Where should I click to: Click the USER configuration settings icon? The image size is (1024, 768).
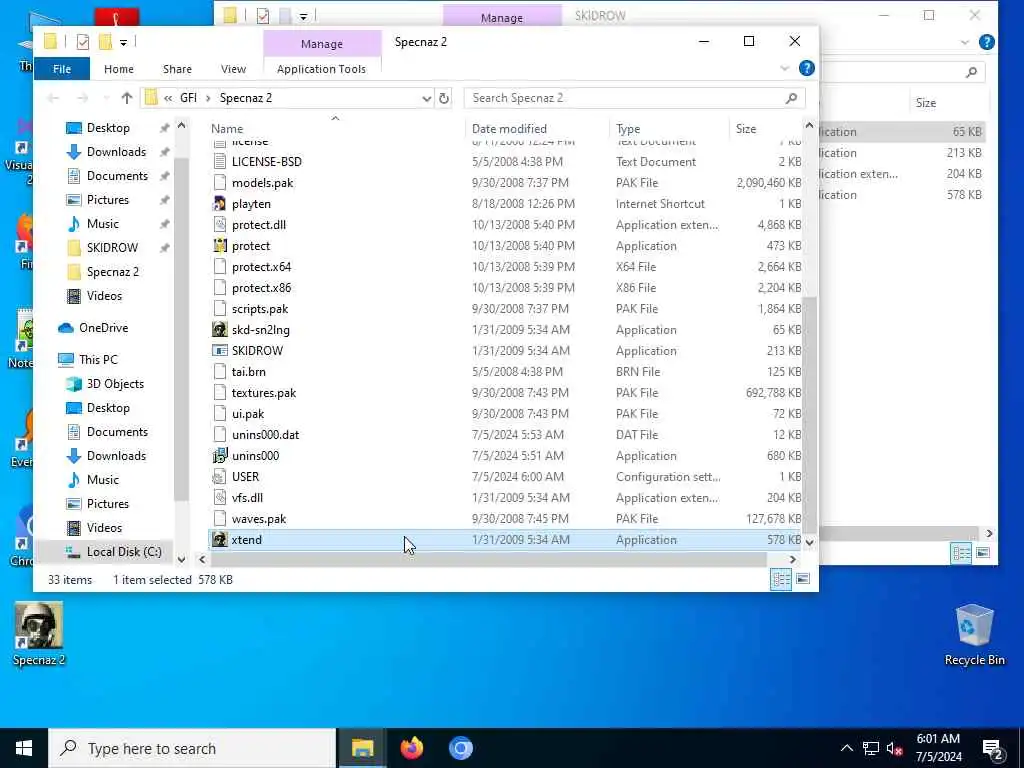point(220,477)
